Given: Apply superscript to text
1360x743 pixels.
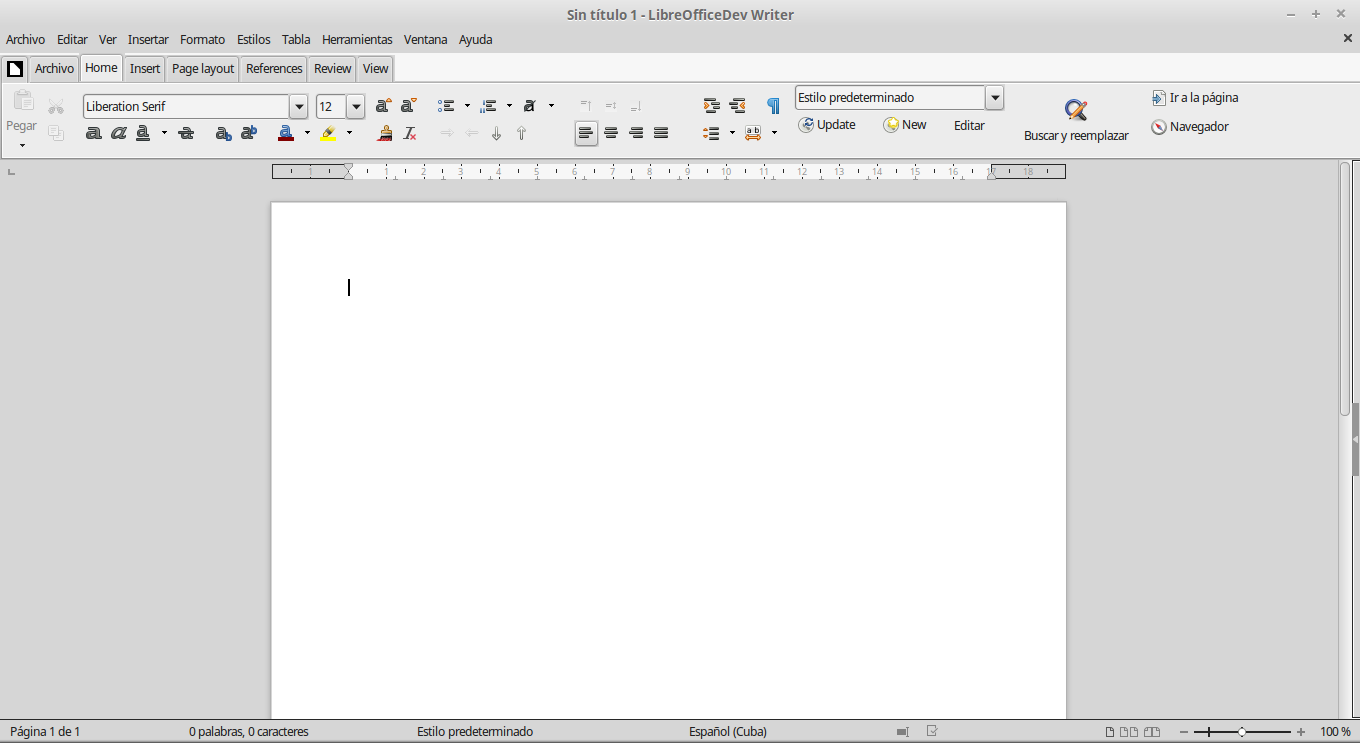Looking at the screenshot, I should click(x=248, y=132).
